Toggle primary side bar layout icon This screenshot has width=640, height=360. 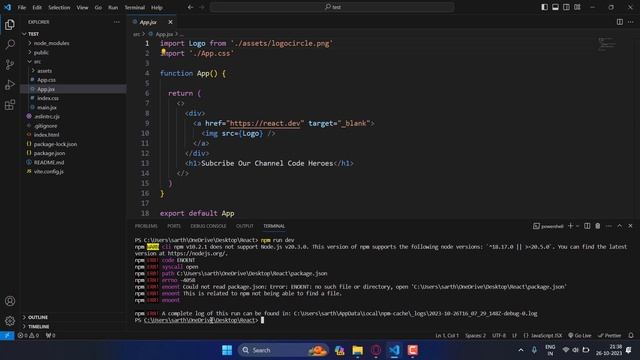click(544, 7)
